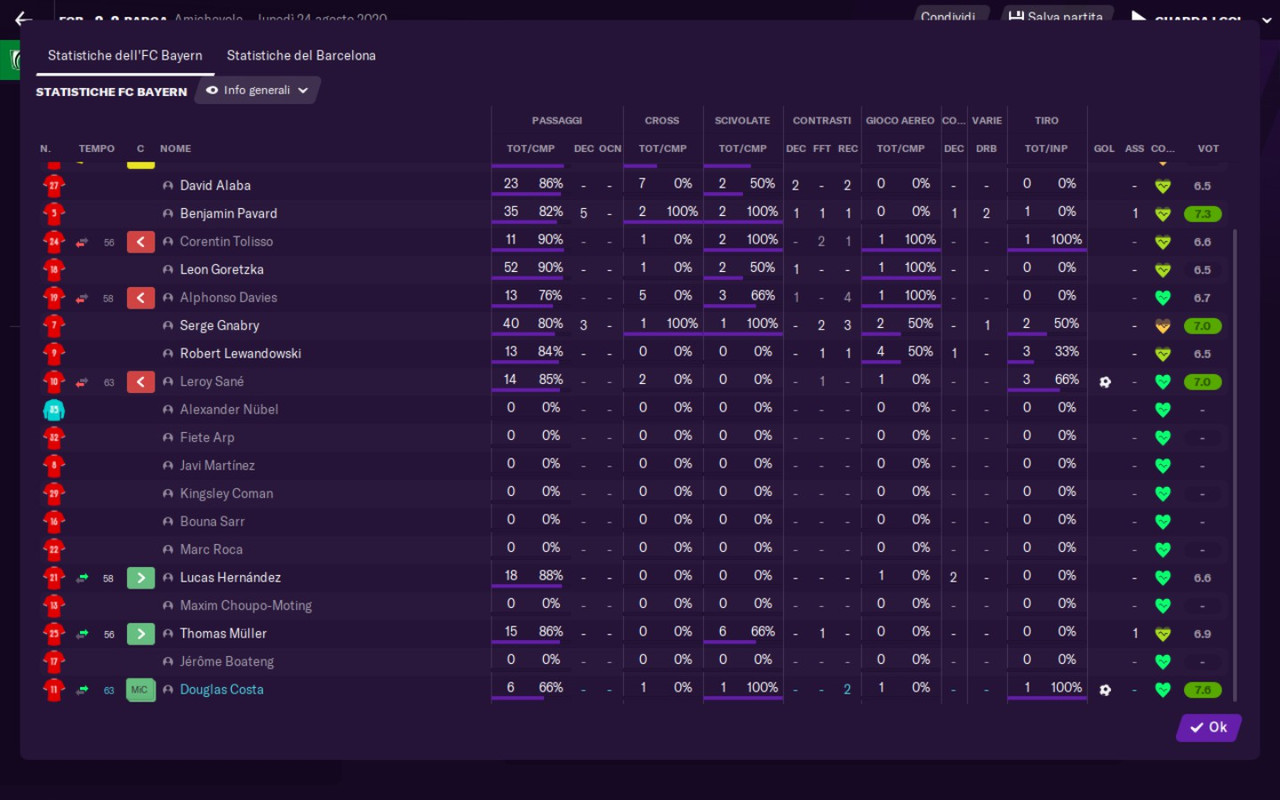Click substituted-off red arrow button for Leroy Sané
The width and height of the screenshot is (1280, 800).
click(141, 381)
